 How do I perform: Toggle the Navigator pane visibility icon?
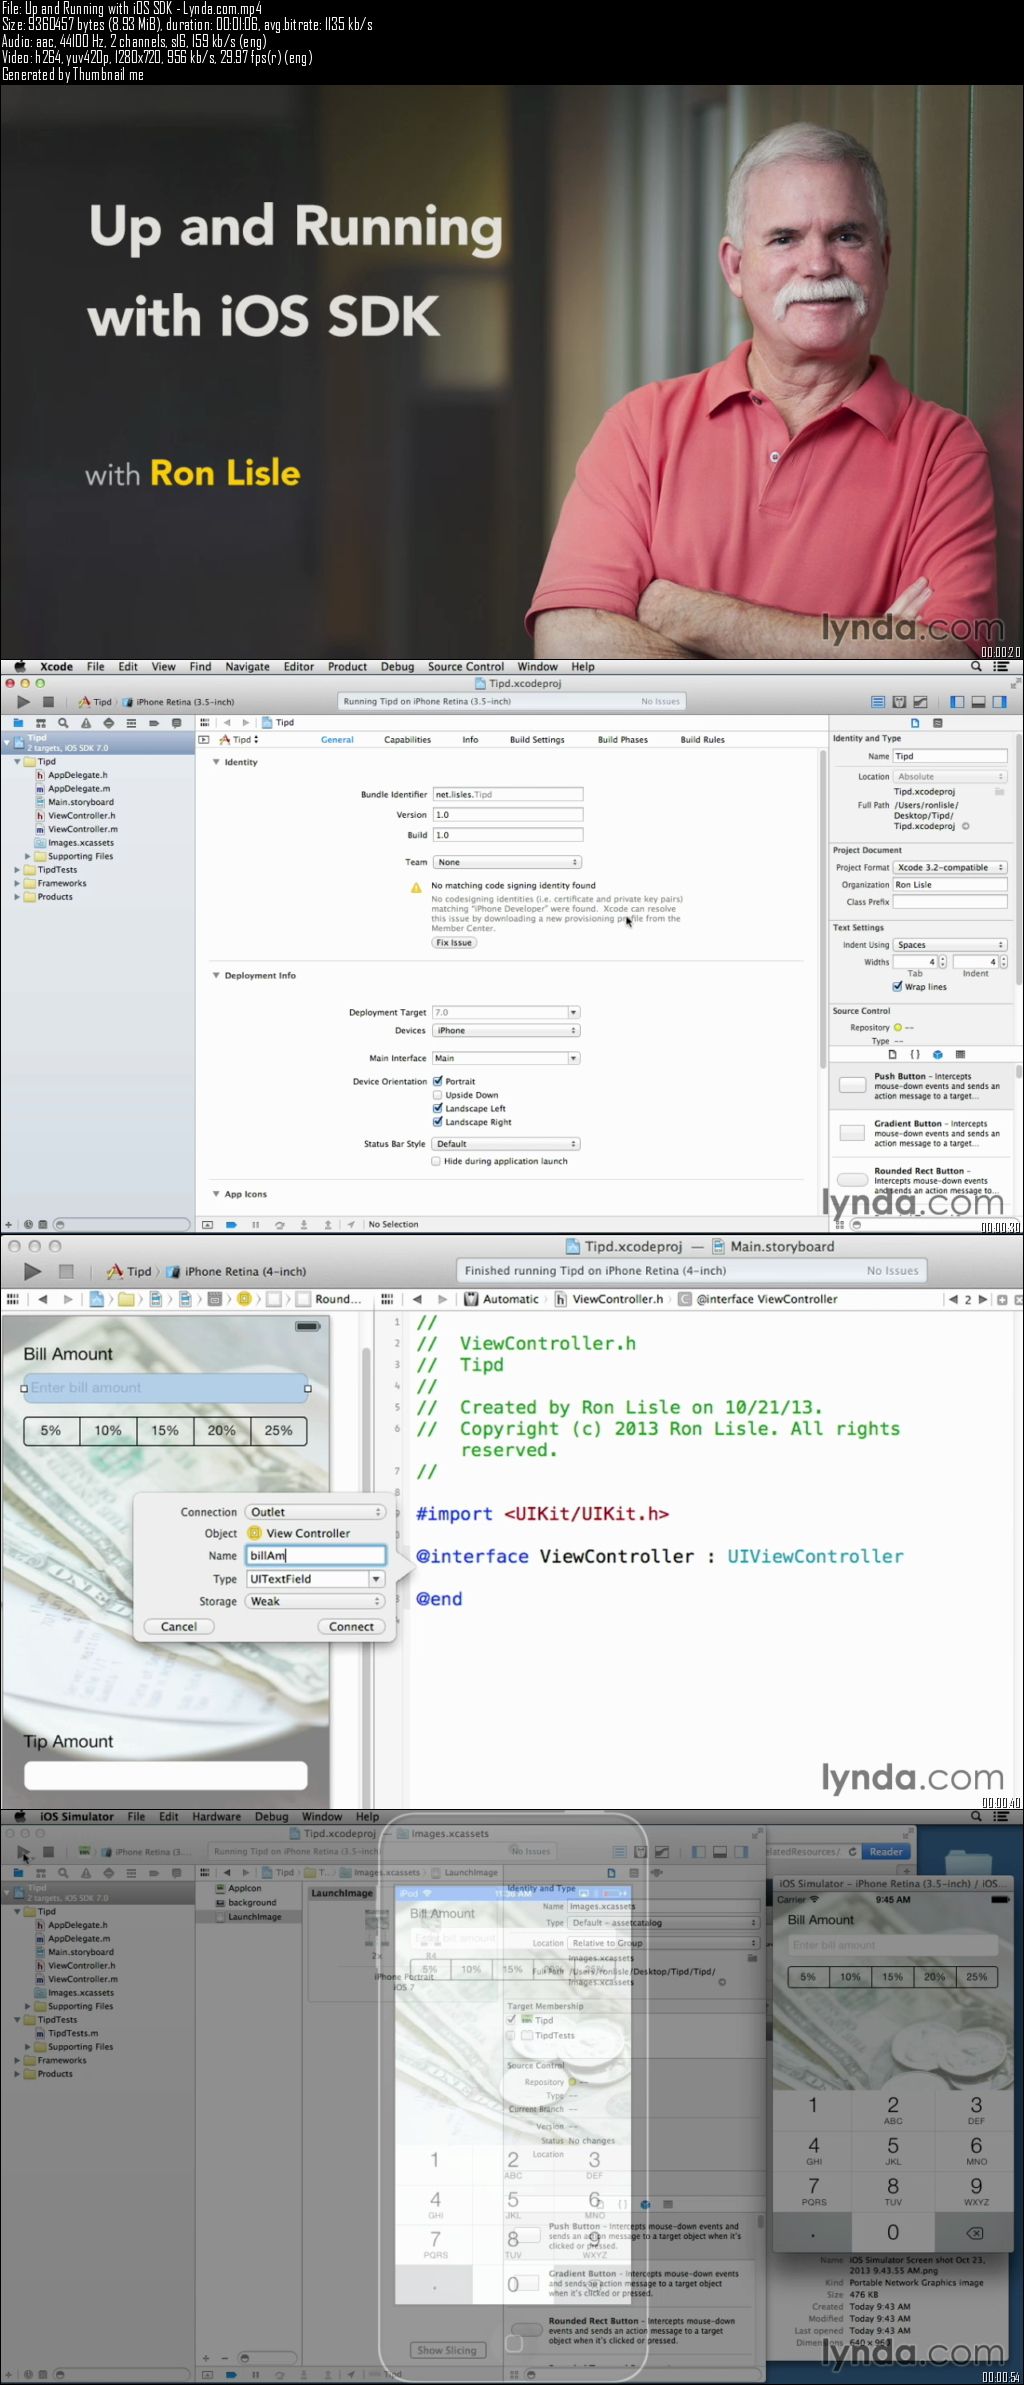coord(957,702)
